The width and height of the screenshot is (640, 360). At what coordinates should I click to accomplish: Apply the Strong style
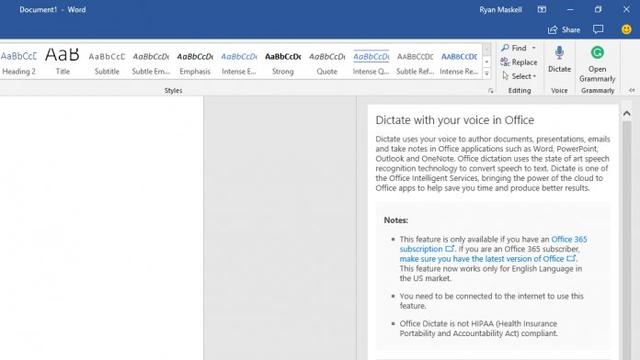[x=283, y=62]
